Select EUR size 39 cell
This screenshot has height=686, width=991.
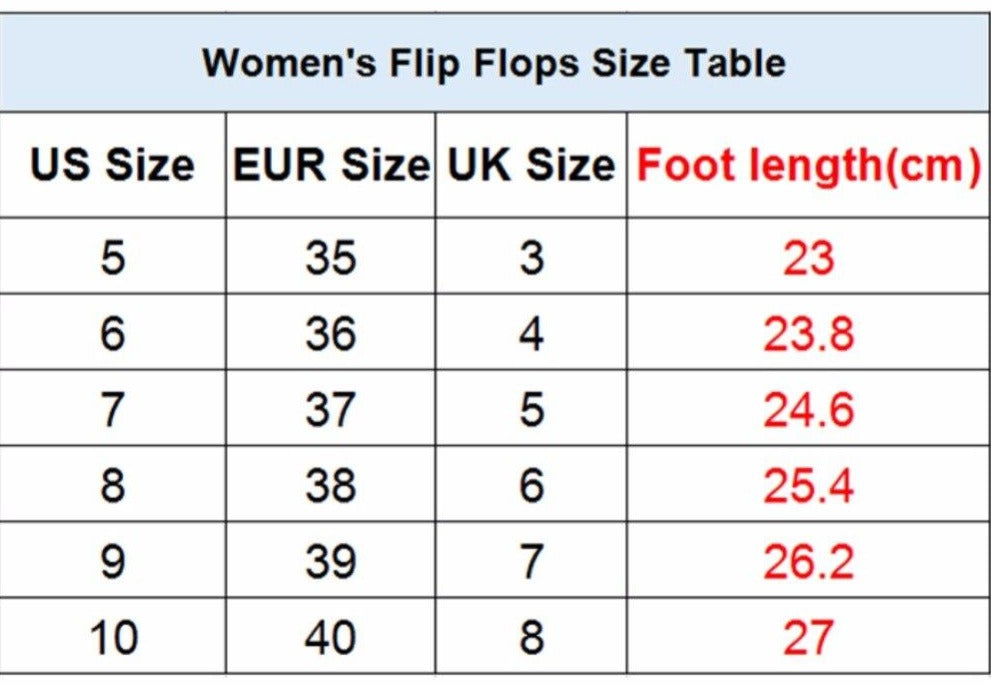[x=331, y=561]
